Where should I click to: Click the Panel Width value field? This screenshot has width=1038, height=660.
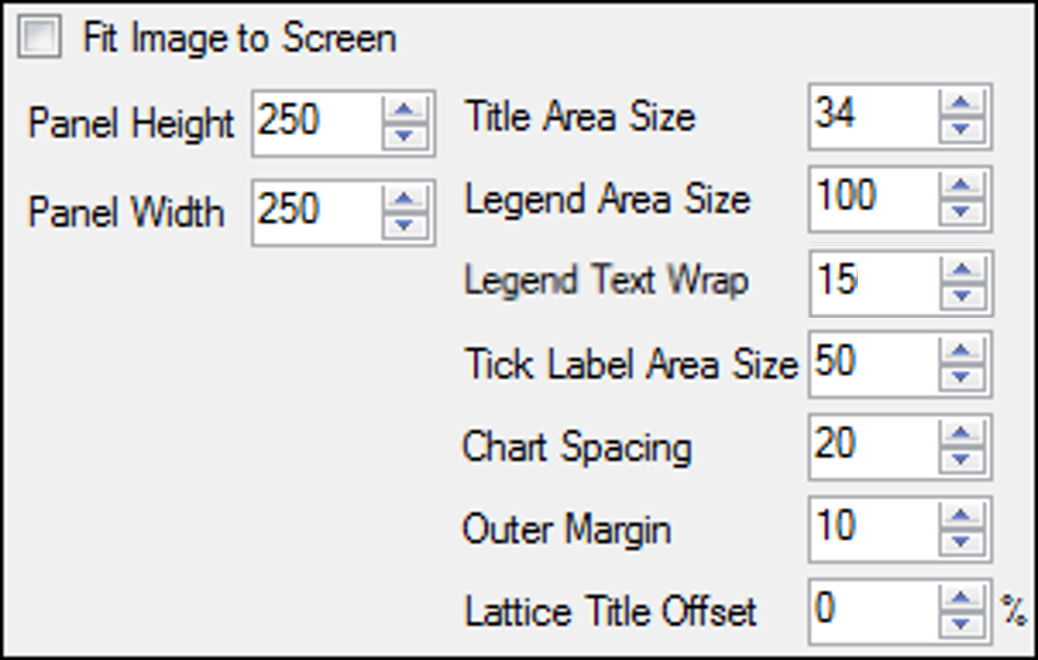(x=315, y=212)
